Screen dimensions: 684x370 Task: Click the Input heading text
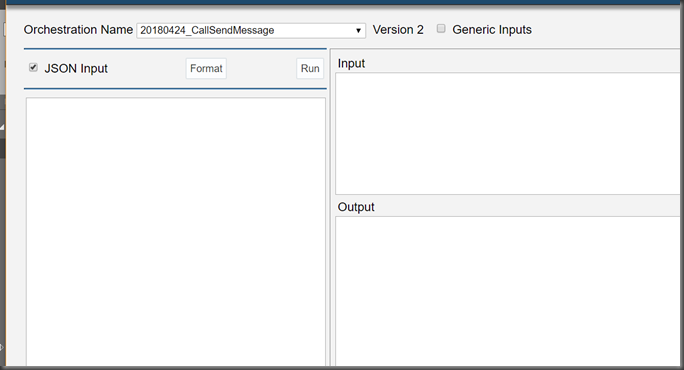tap(351, 64)
